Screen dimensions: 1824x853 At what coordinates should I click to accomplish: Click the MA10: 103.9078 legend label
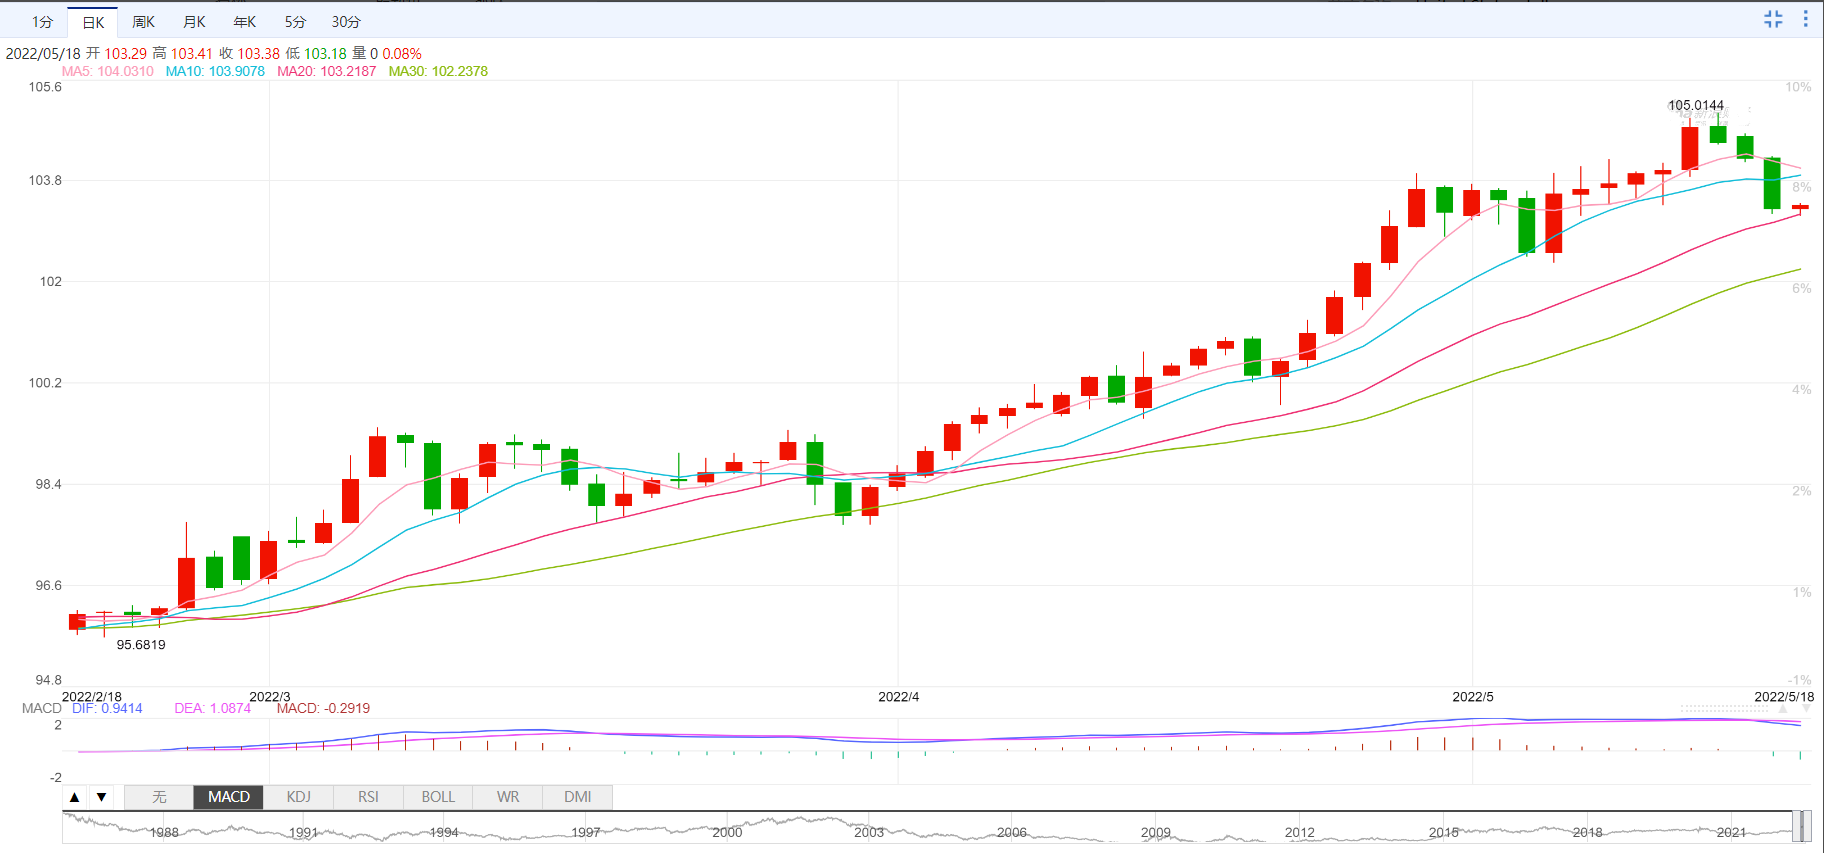[x=215, y=71]
